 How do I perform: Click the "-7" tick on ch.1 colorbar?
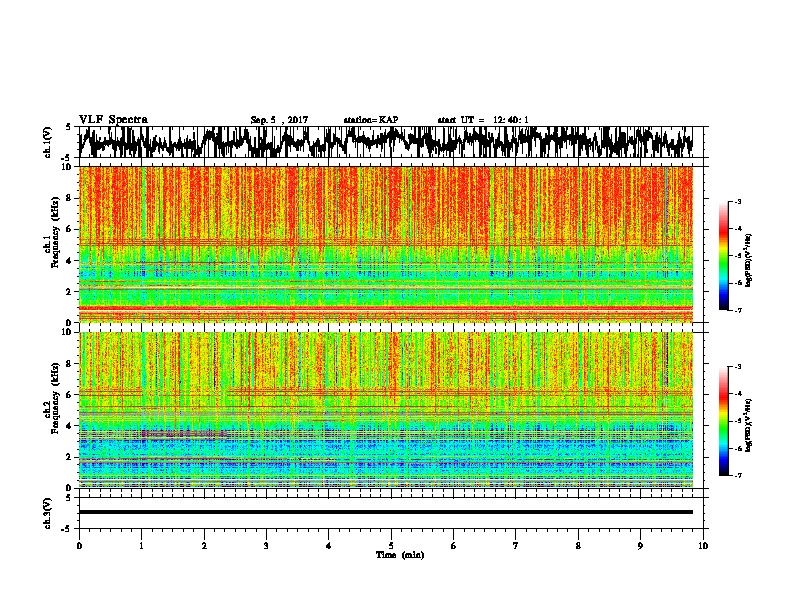click(738, 310)
